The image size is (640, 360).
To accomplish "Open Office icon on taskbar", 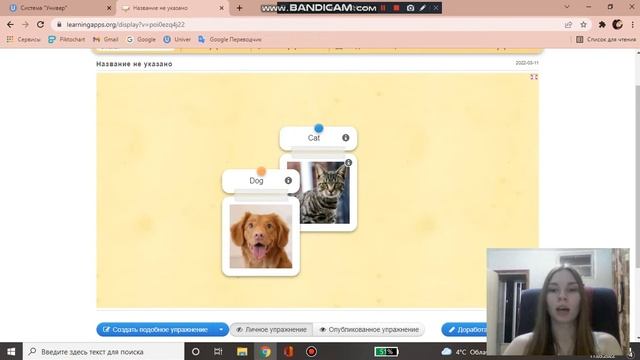I will [289, 351].
